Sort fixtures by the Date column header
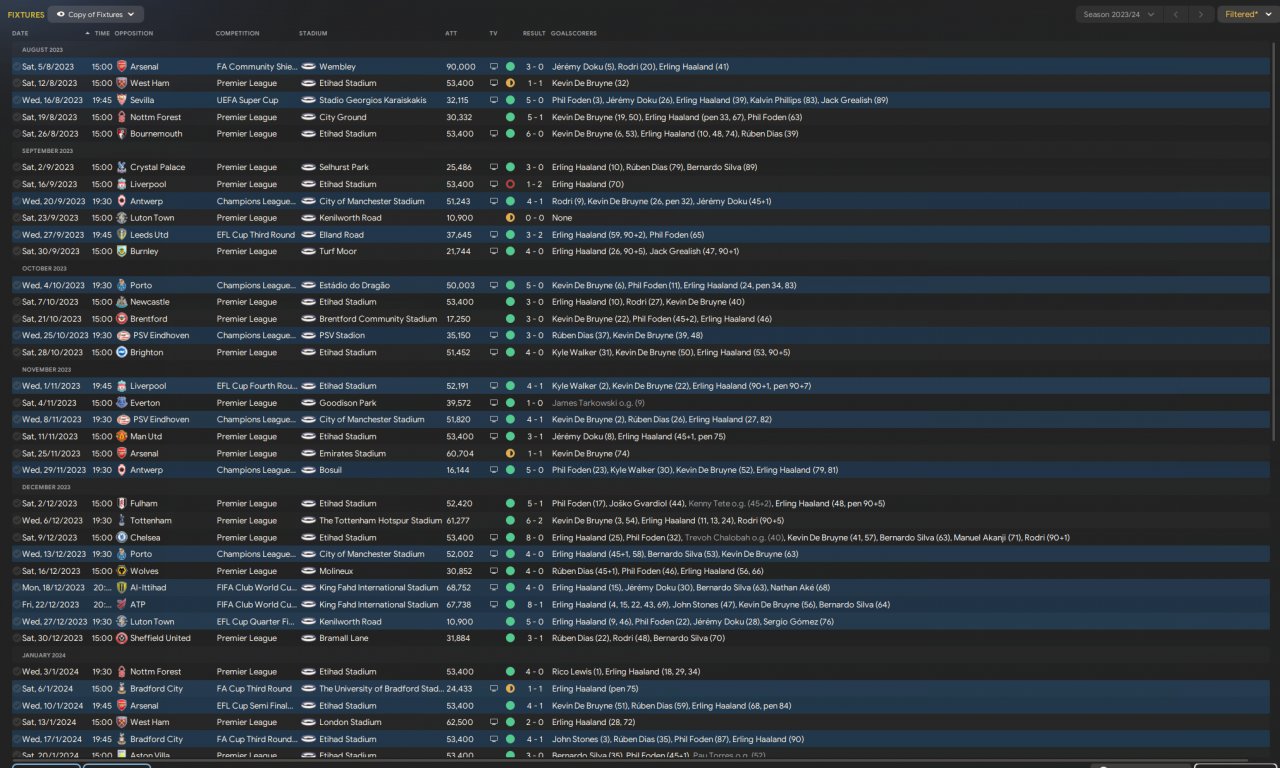Viewport: 1280px width, 768px height. (20, 33)
